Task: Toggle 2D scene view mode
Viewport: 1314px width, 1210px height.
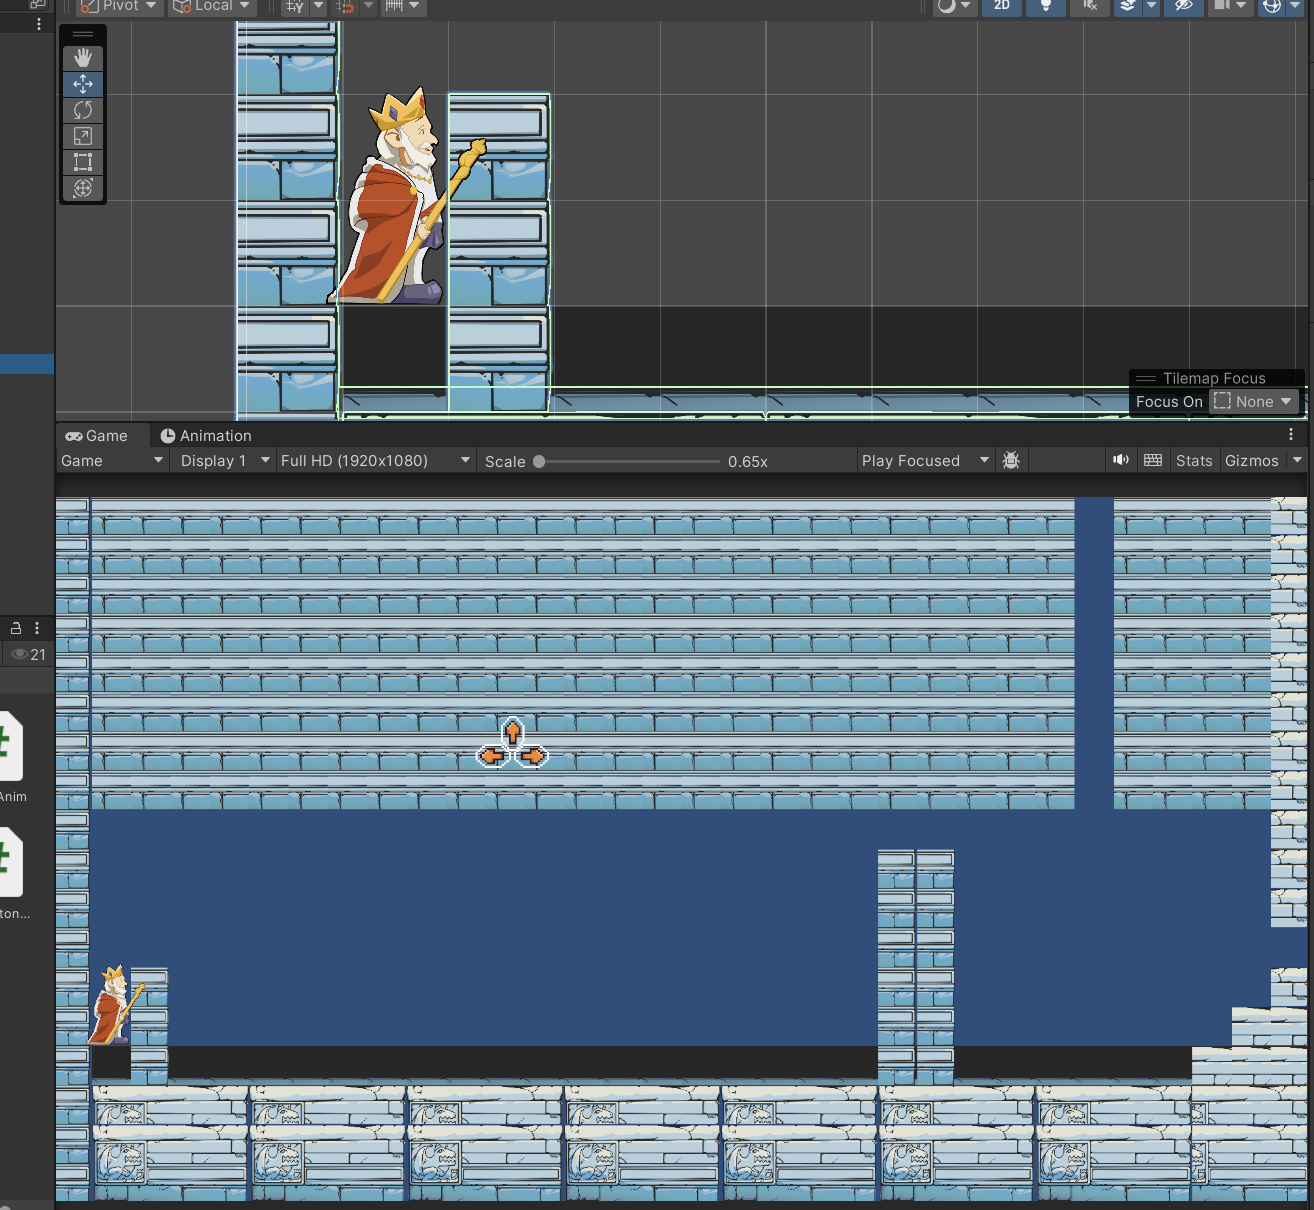Action: (1002, 6)
